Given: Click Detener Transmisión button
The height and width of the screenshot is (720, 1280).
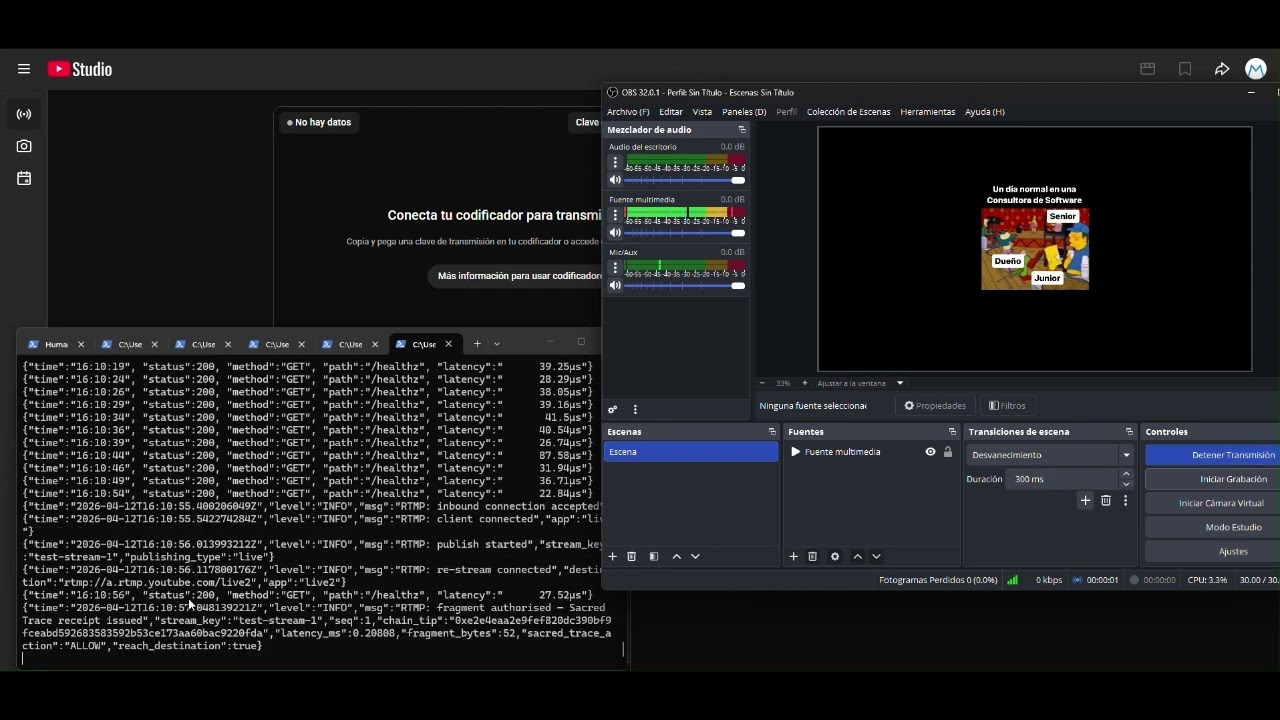Looking at the screenshot, I should (1213, 455).
